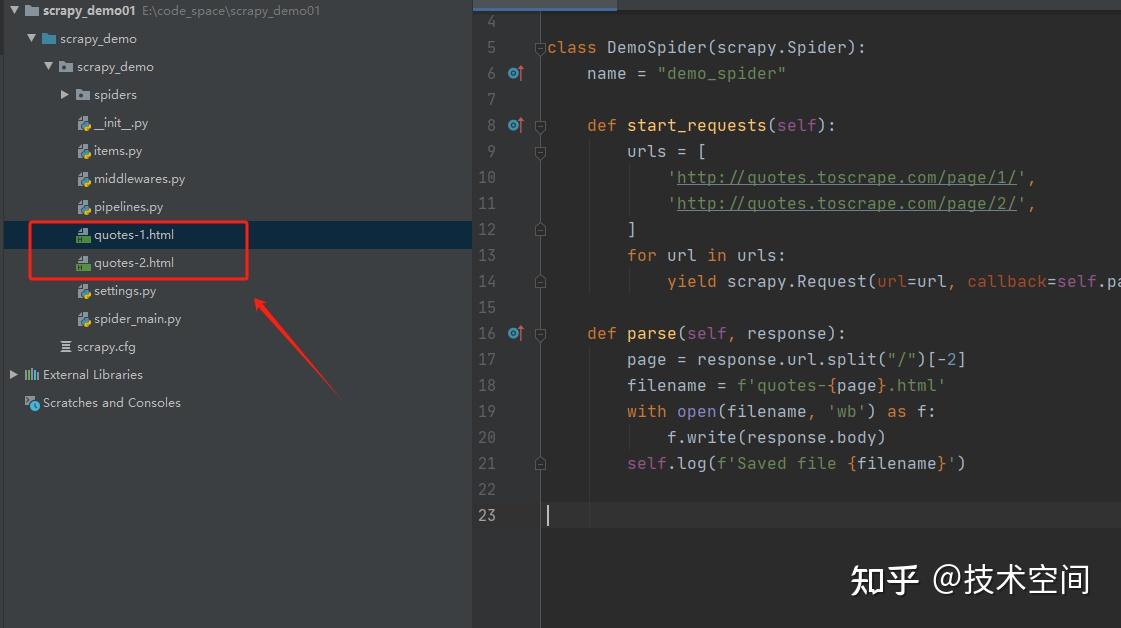This screenshot has width=1121, height=628.
Task: Expand the spiders folder
Action: click(x=64, y=94)
